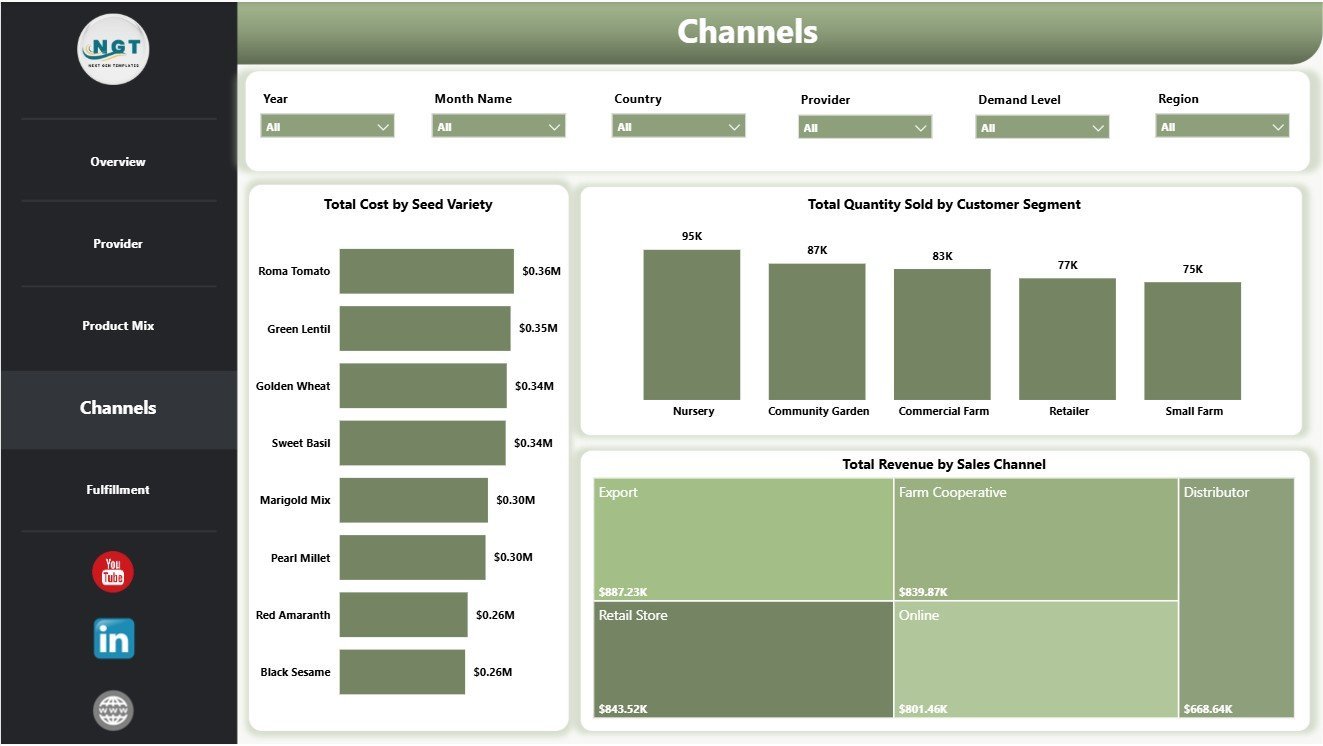Select the Retail Store treemap tile

[743, 659]
